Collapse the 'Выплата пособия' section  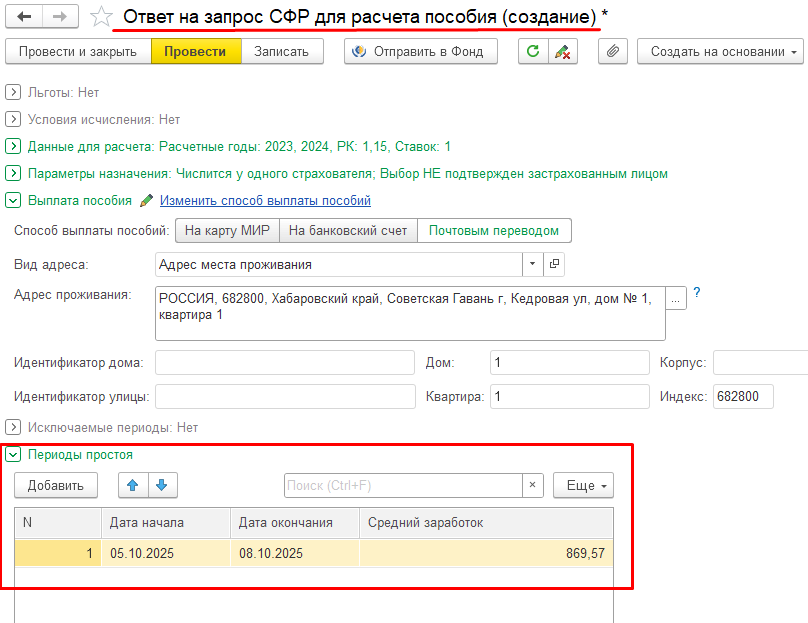[x=13, y=200]
